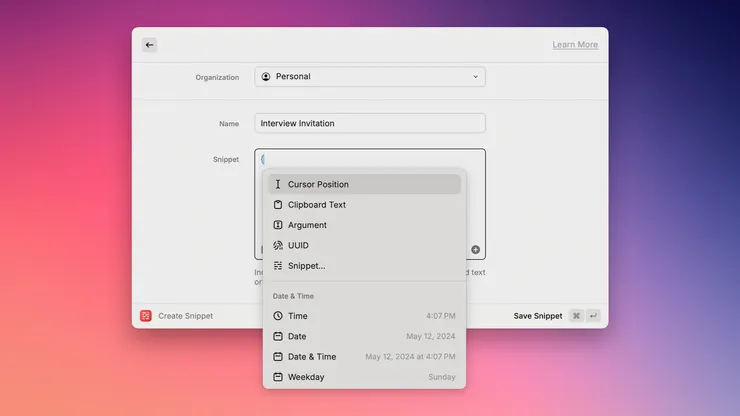The width and height of the screenshot is (740, 416).
Task: Select the Argument placeholder
Action: pyautogui.click(x=364, y=225)
